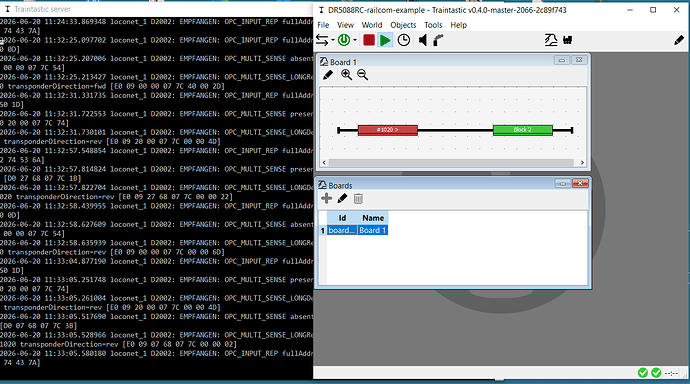The image size is (690, 384).
Task: Toggle the smoke chimney icon
Action: coord(438,40)
